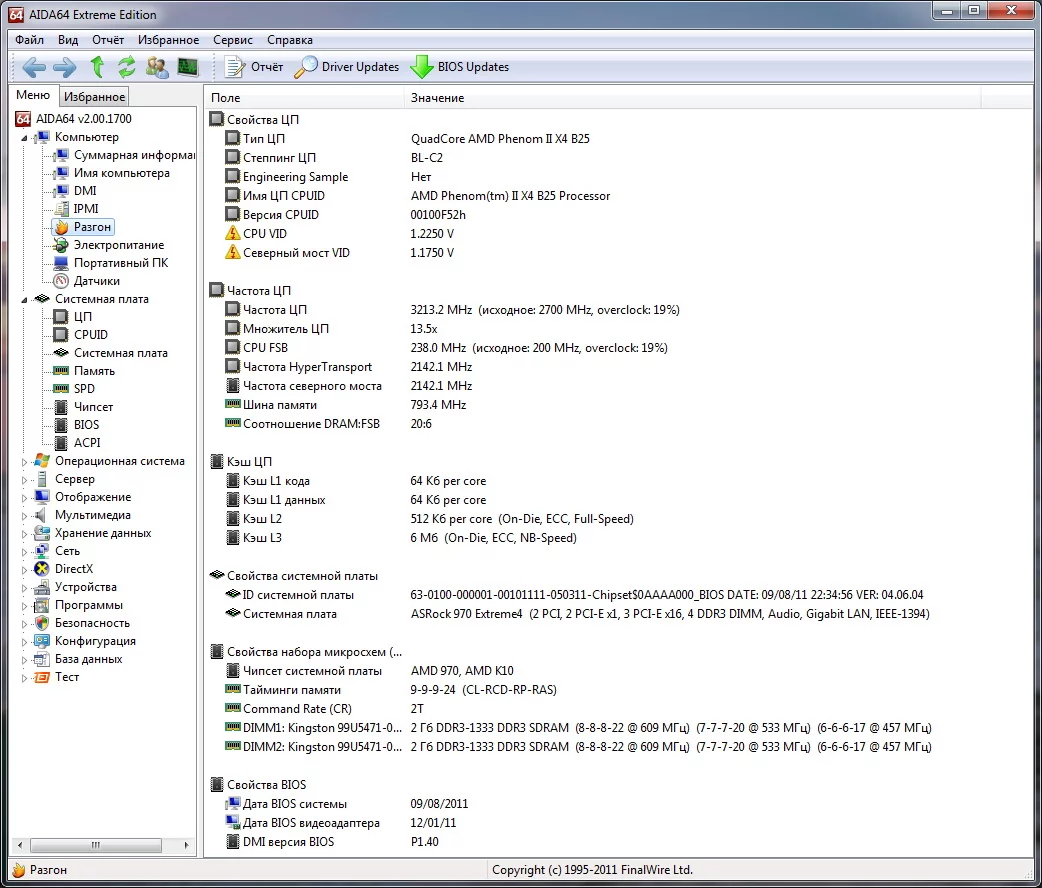Open the Файл menu
Viewport: 1042px width, 888px height.
[x=29, y=40]
